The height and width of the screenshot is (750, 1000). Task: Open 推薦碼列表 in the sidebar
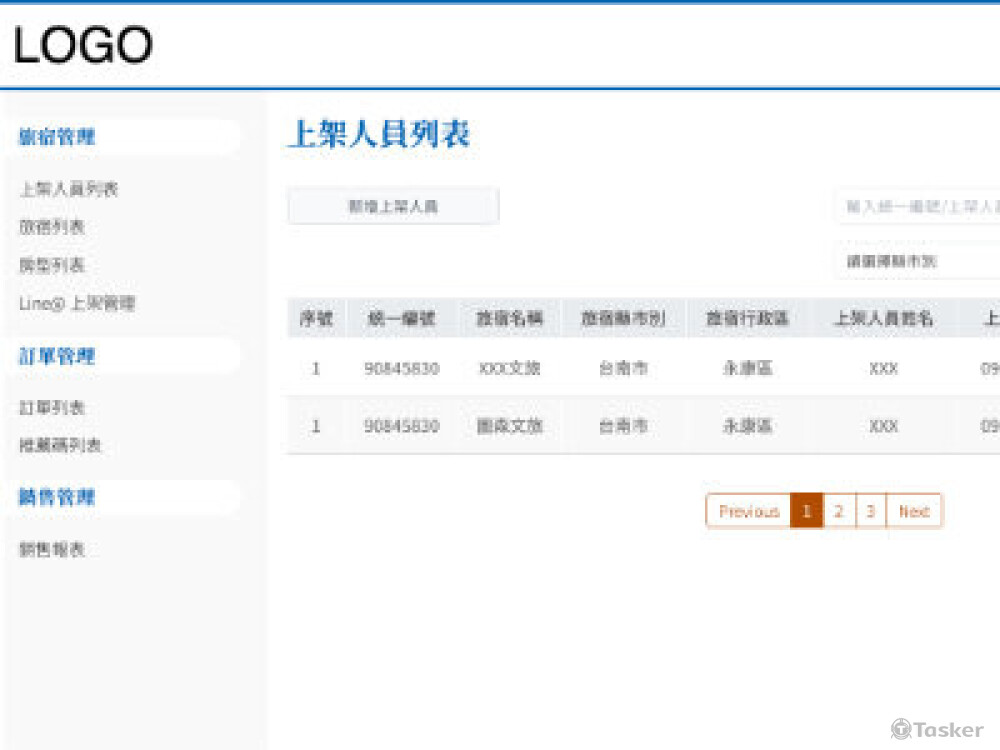point(60,445)
